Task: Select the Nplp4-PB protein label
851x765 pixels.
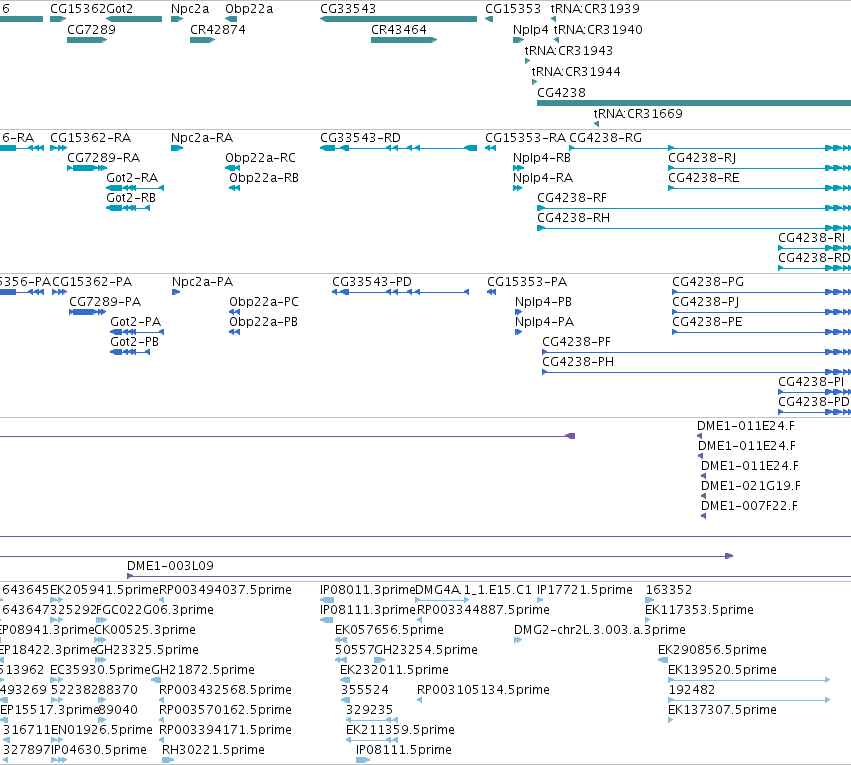Action: click(543, 302)
